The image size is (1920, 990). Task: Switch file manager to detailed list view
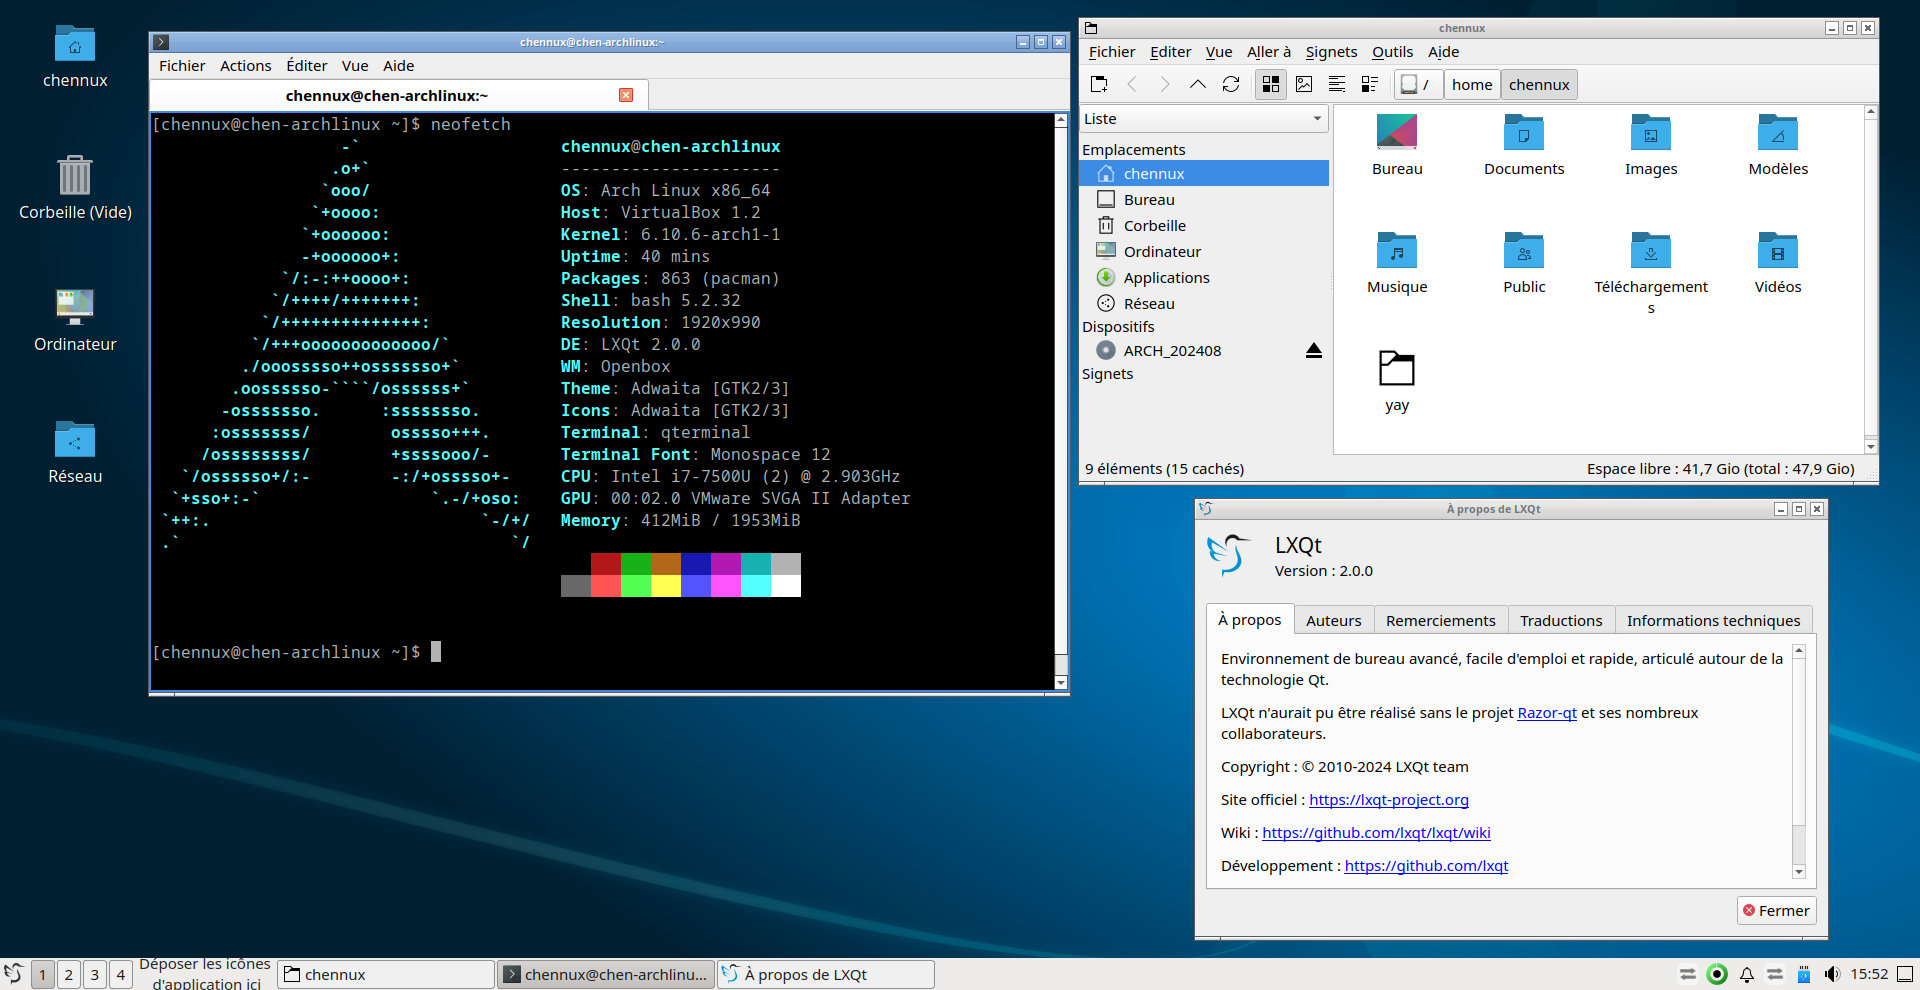pyautogui.click(x=1370, y=85)
